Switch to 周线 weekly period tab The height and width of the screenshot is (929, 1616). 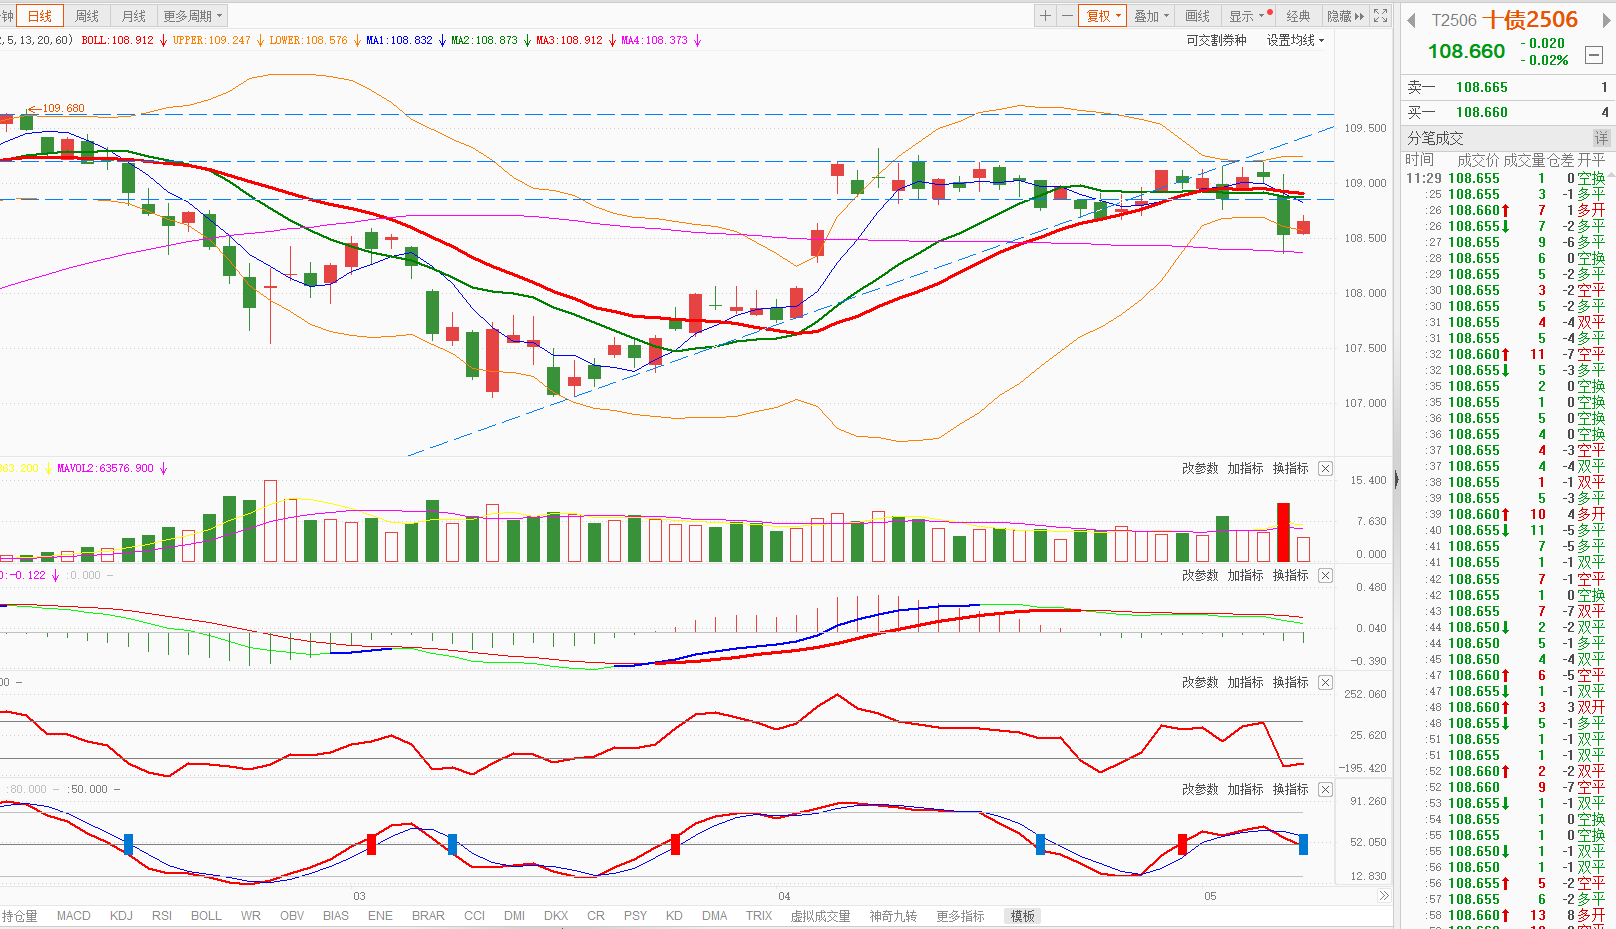[x=87, y=16]
